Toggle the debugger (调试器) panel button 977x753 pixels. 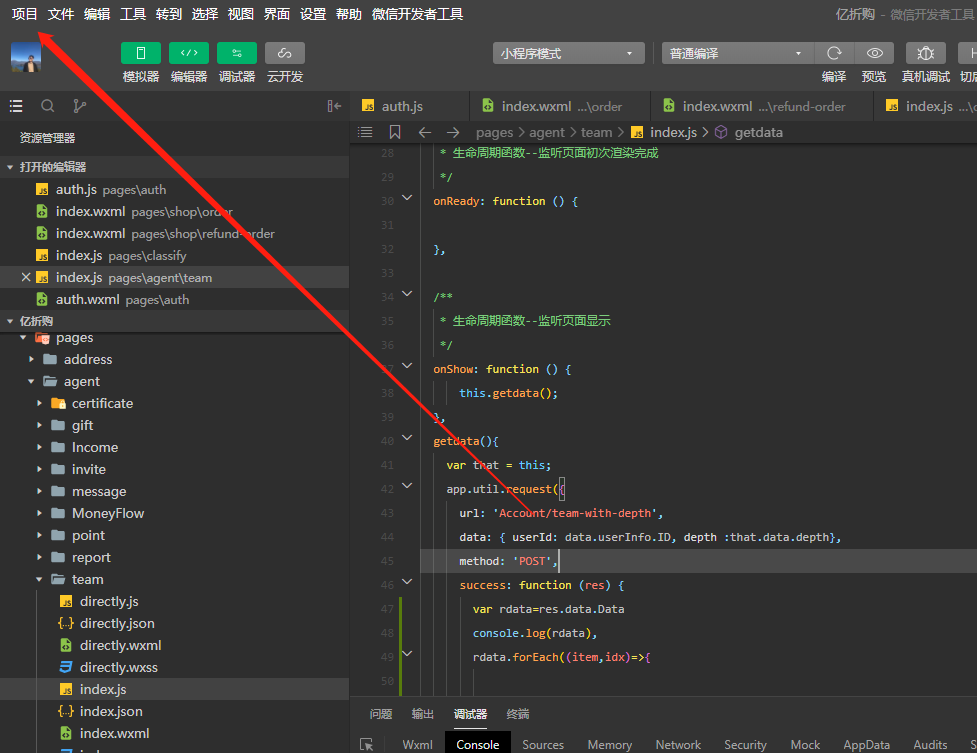click(237, 53)
